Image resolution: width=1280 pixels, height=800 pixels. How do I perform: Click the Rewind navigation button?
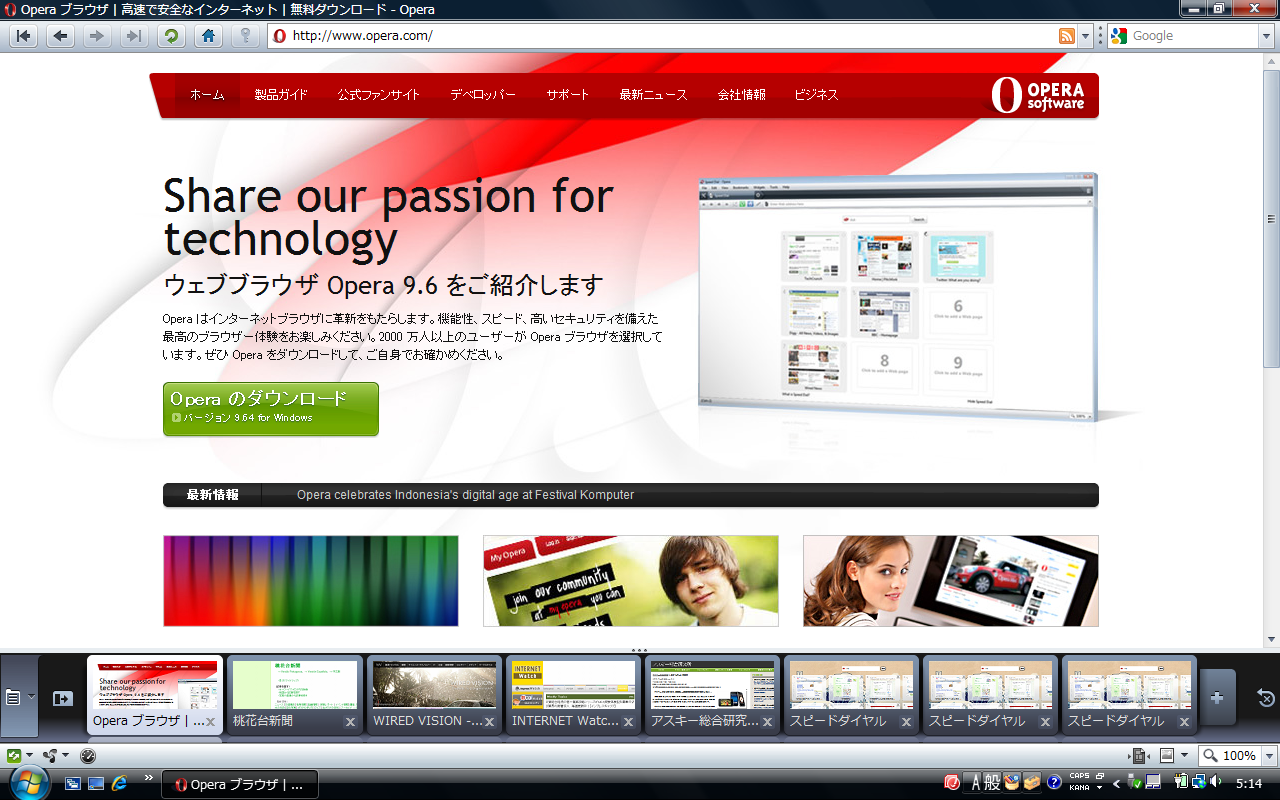click(x=24, y=36)
